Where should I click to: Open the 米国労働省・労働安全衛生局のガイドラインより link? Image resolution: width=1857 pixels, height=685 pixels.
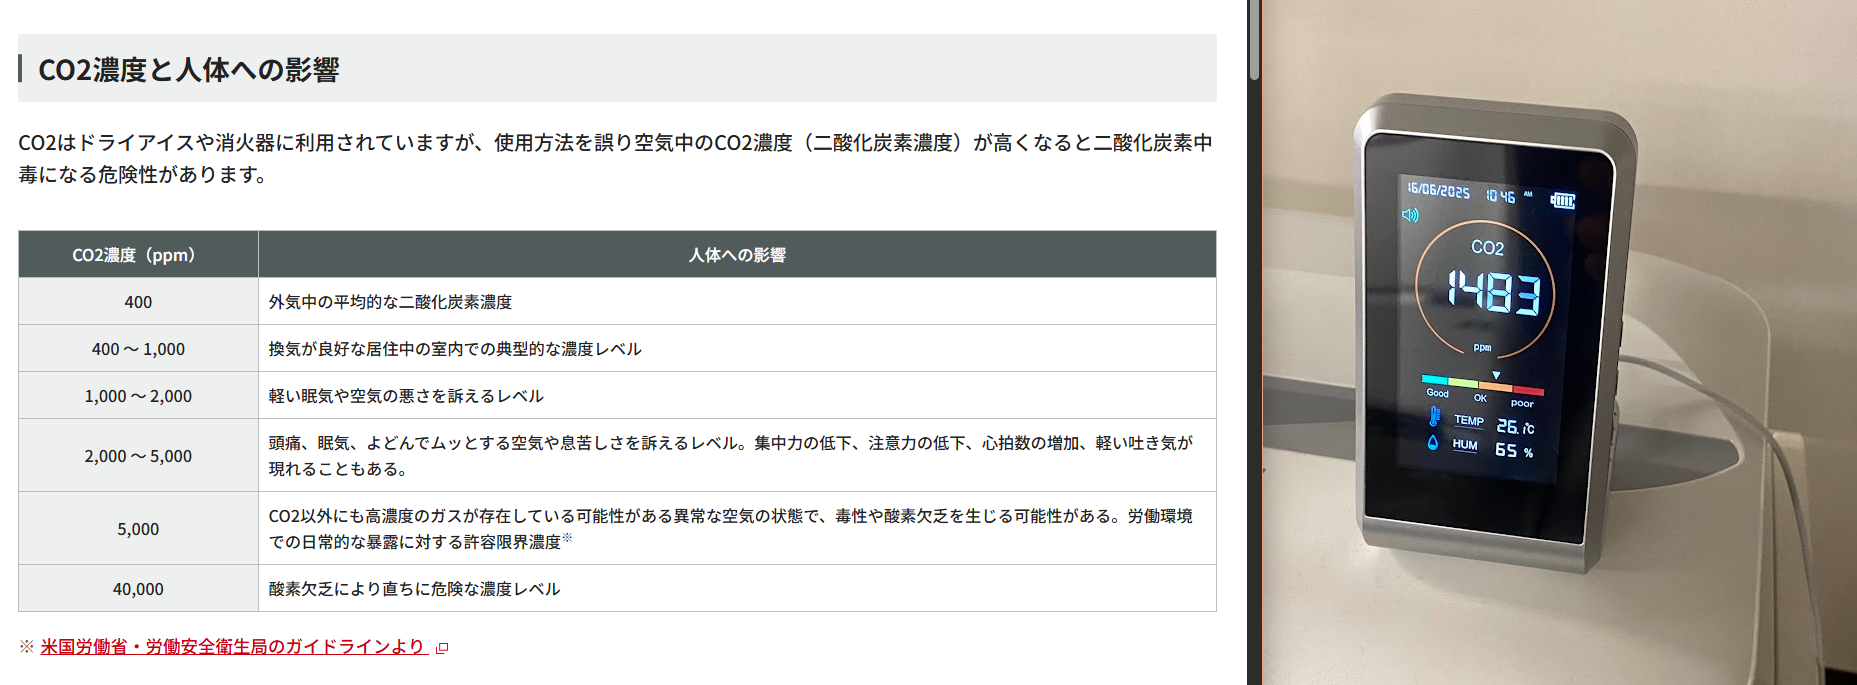pyautogui.click(x=233, y=647)
